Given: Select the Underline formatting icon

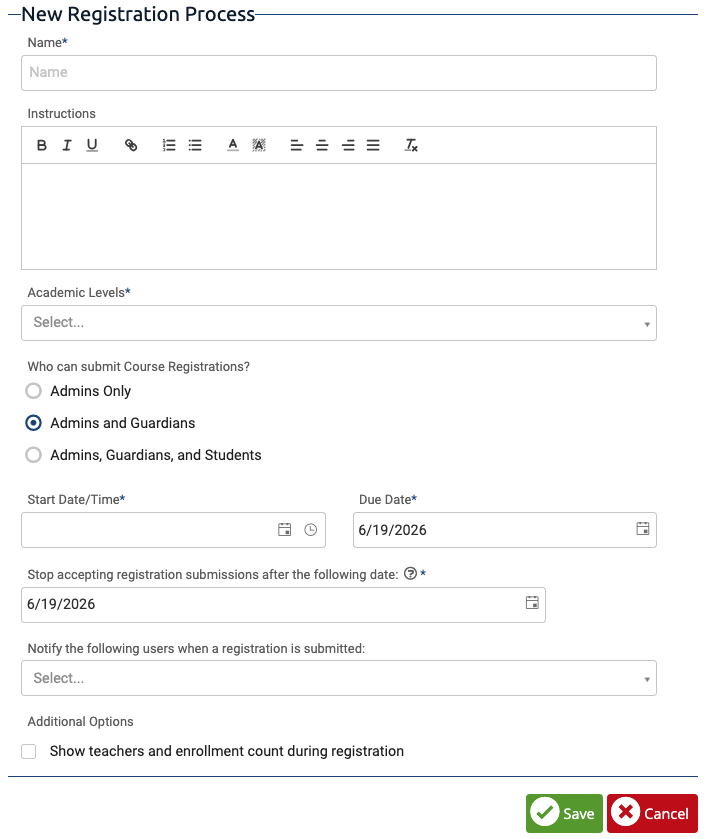Looking at the screenshot, I should coord(91,145).
